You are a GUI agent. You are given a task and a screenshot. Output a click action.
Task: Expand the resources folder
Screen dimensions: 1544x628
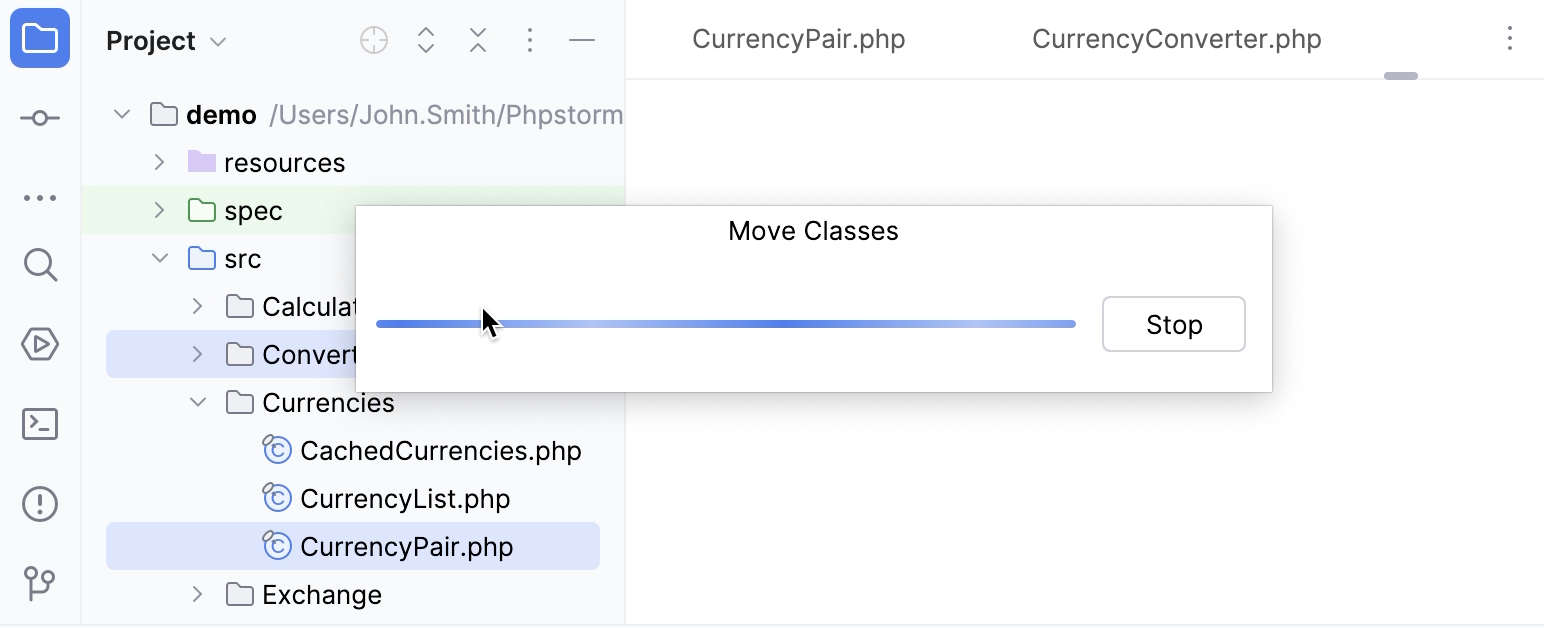tap(159, 162)
